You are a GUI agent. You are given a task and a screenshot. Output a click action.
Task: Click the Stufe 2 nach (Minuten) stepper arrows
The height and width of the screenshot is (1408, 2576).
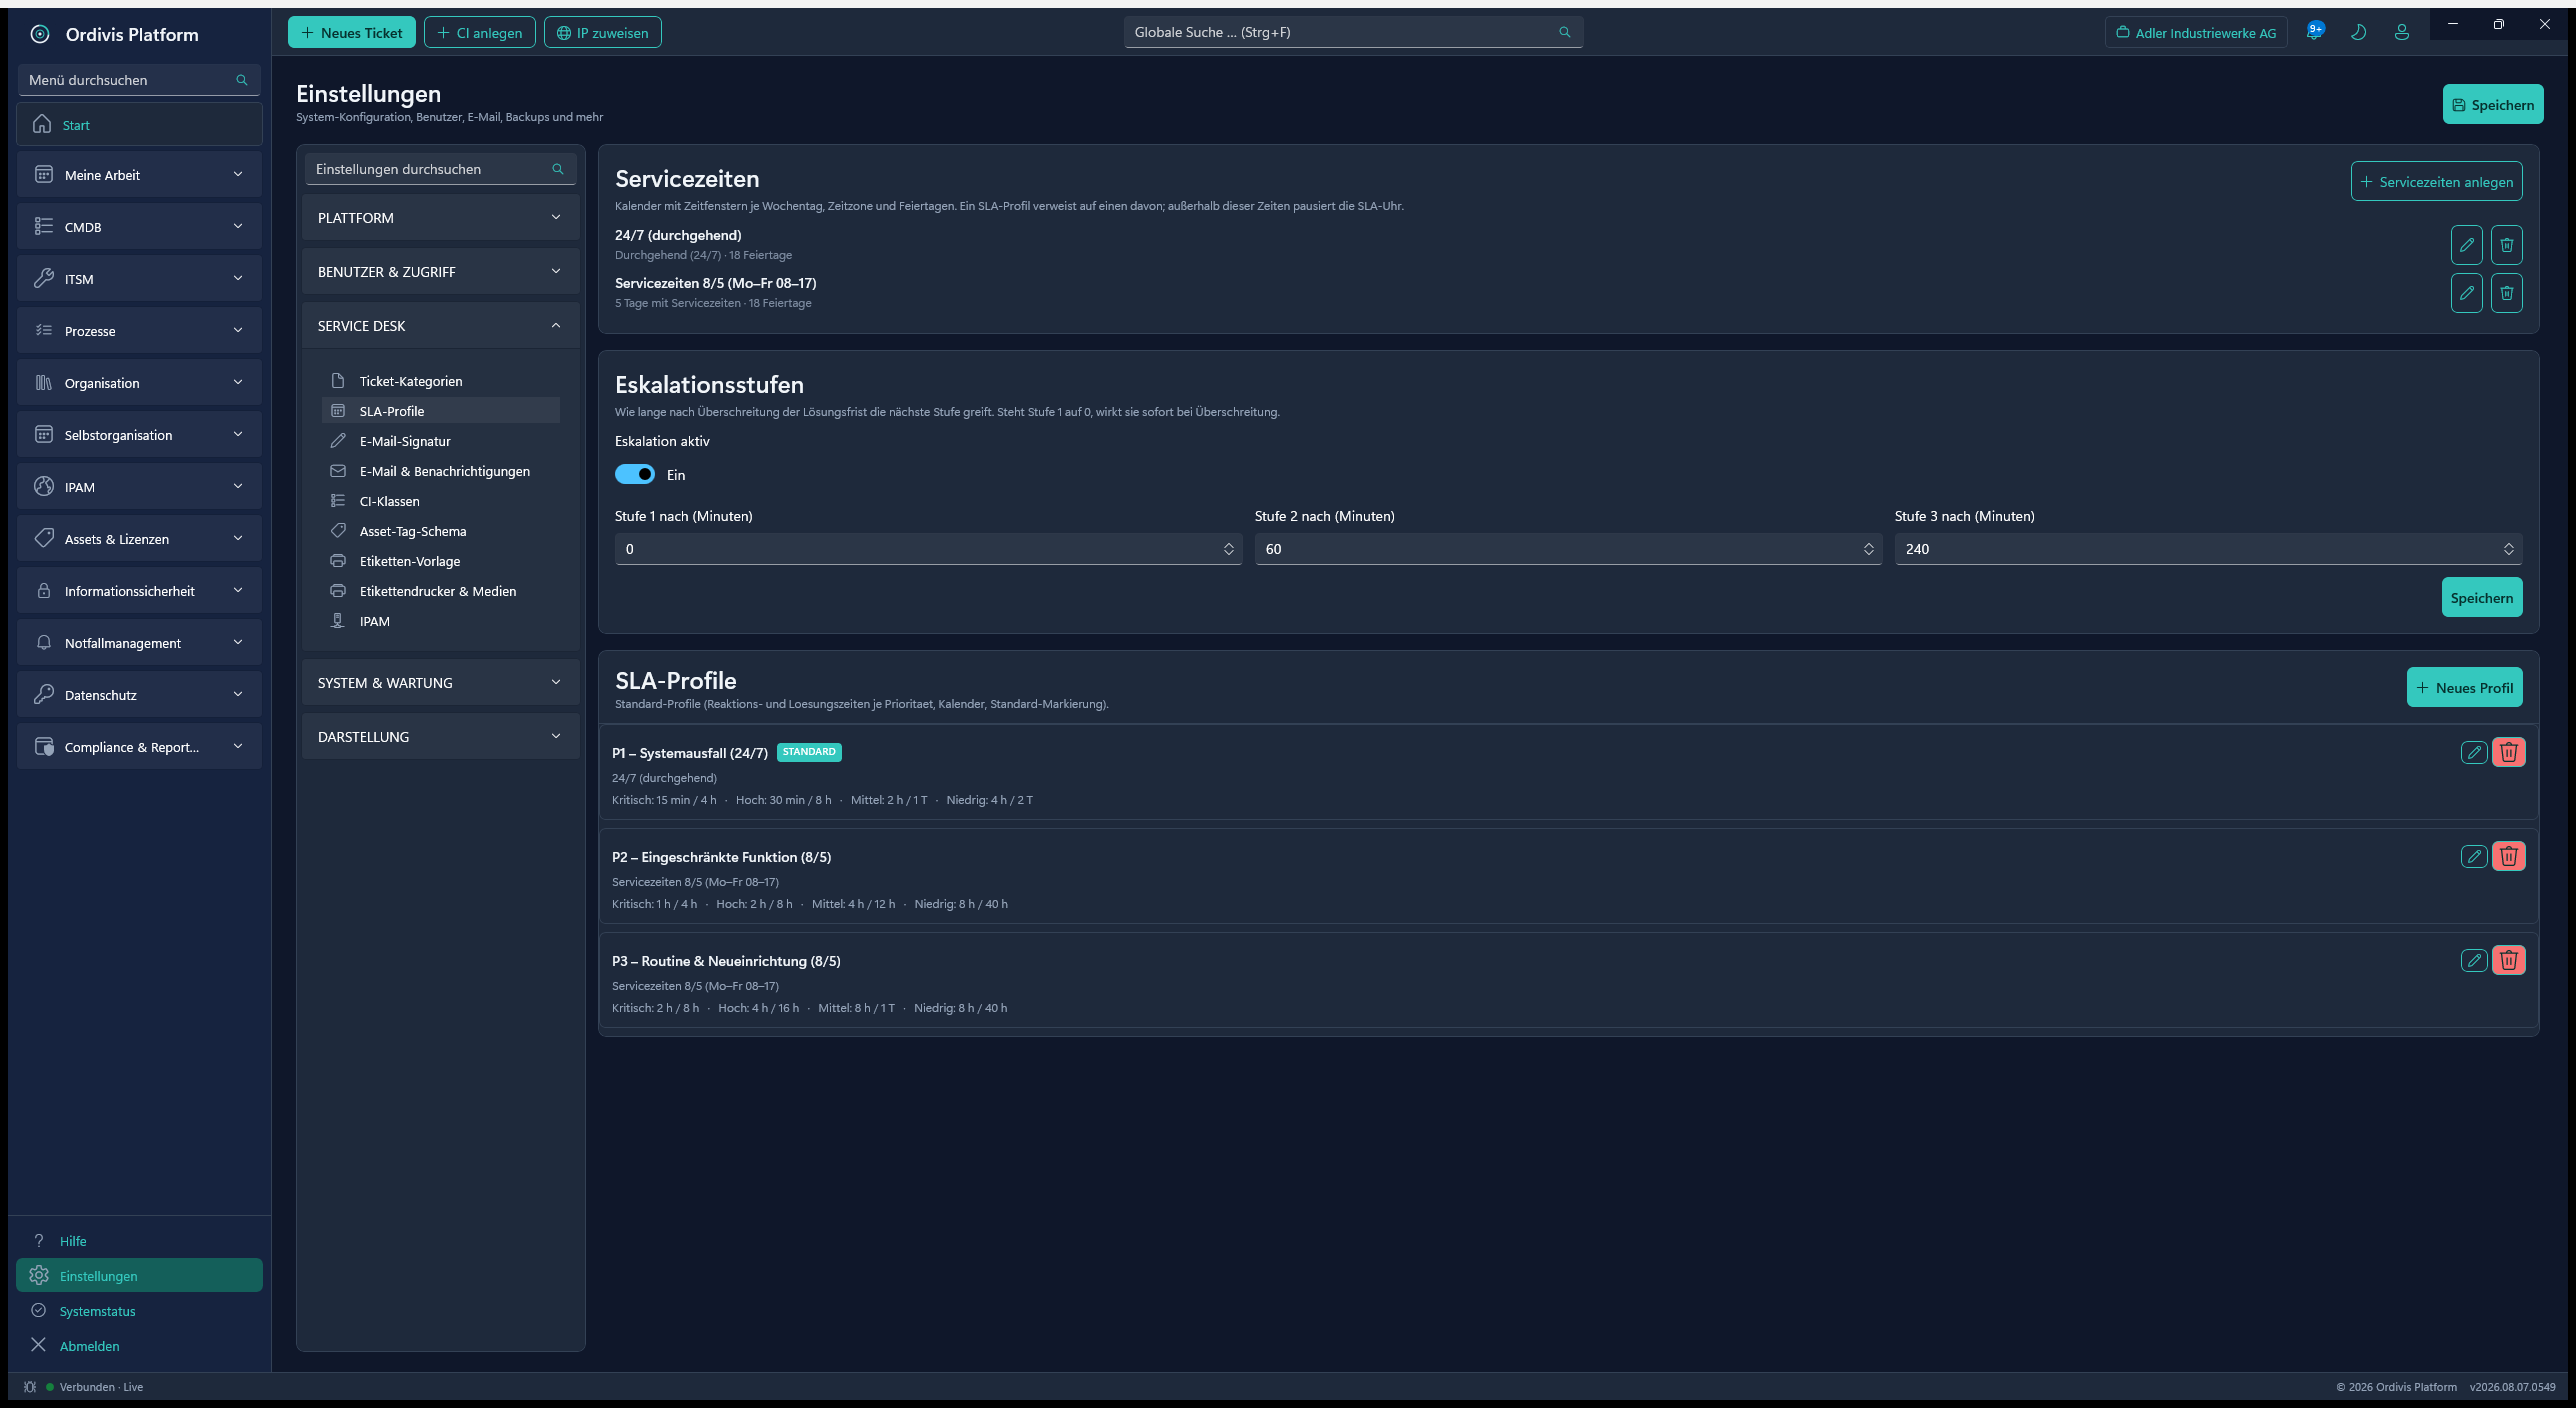[1868, 549]
